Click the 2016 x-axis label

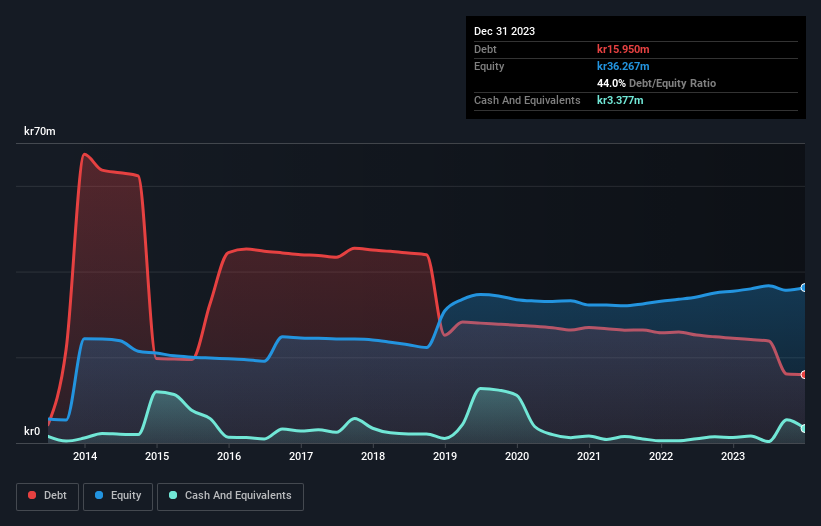click(229, 456)
